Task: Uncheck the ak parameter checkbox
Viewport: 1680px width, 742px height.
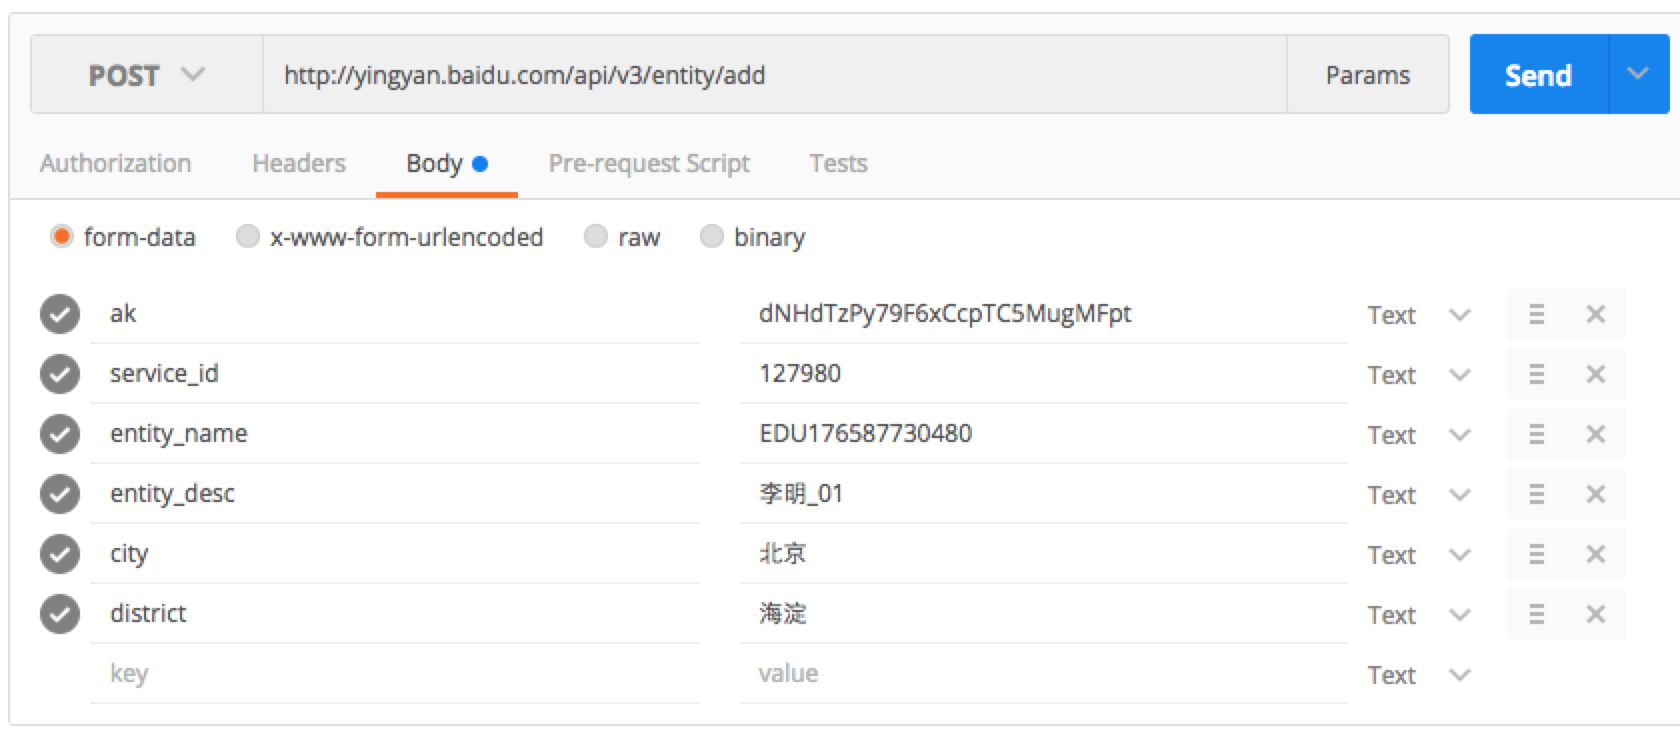Action: [60, 314]
